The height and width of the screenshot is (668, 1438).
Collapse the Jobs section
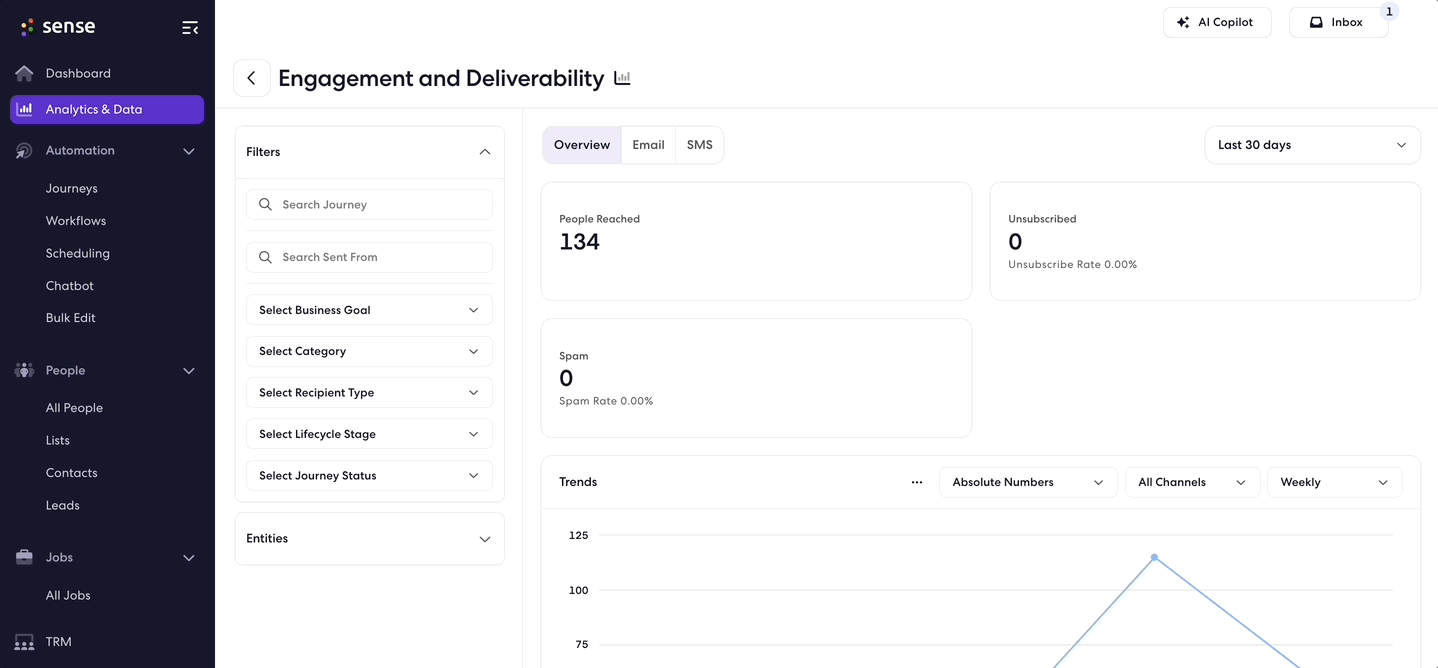[189, 558]
